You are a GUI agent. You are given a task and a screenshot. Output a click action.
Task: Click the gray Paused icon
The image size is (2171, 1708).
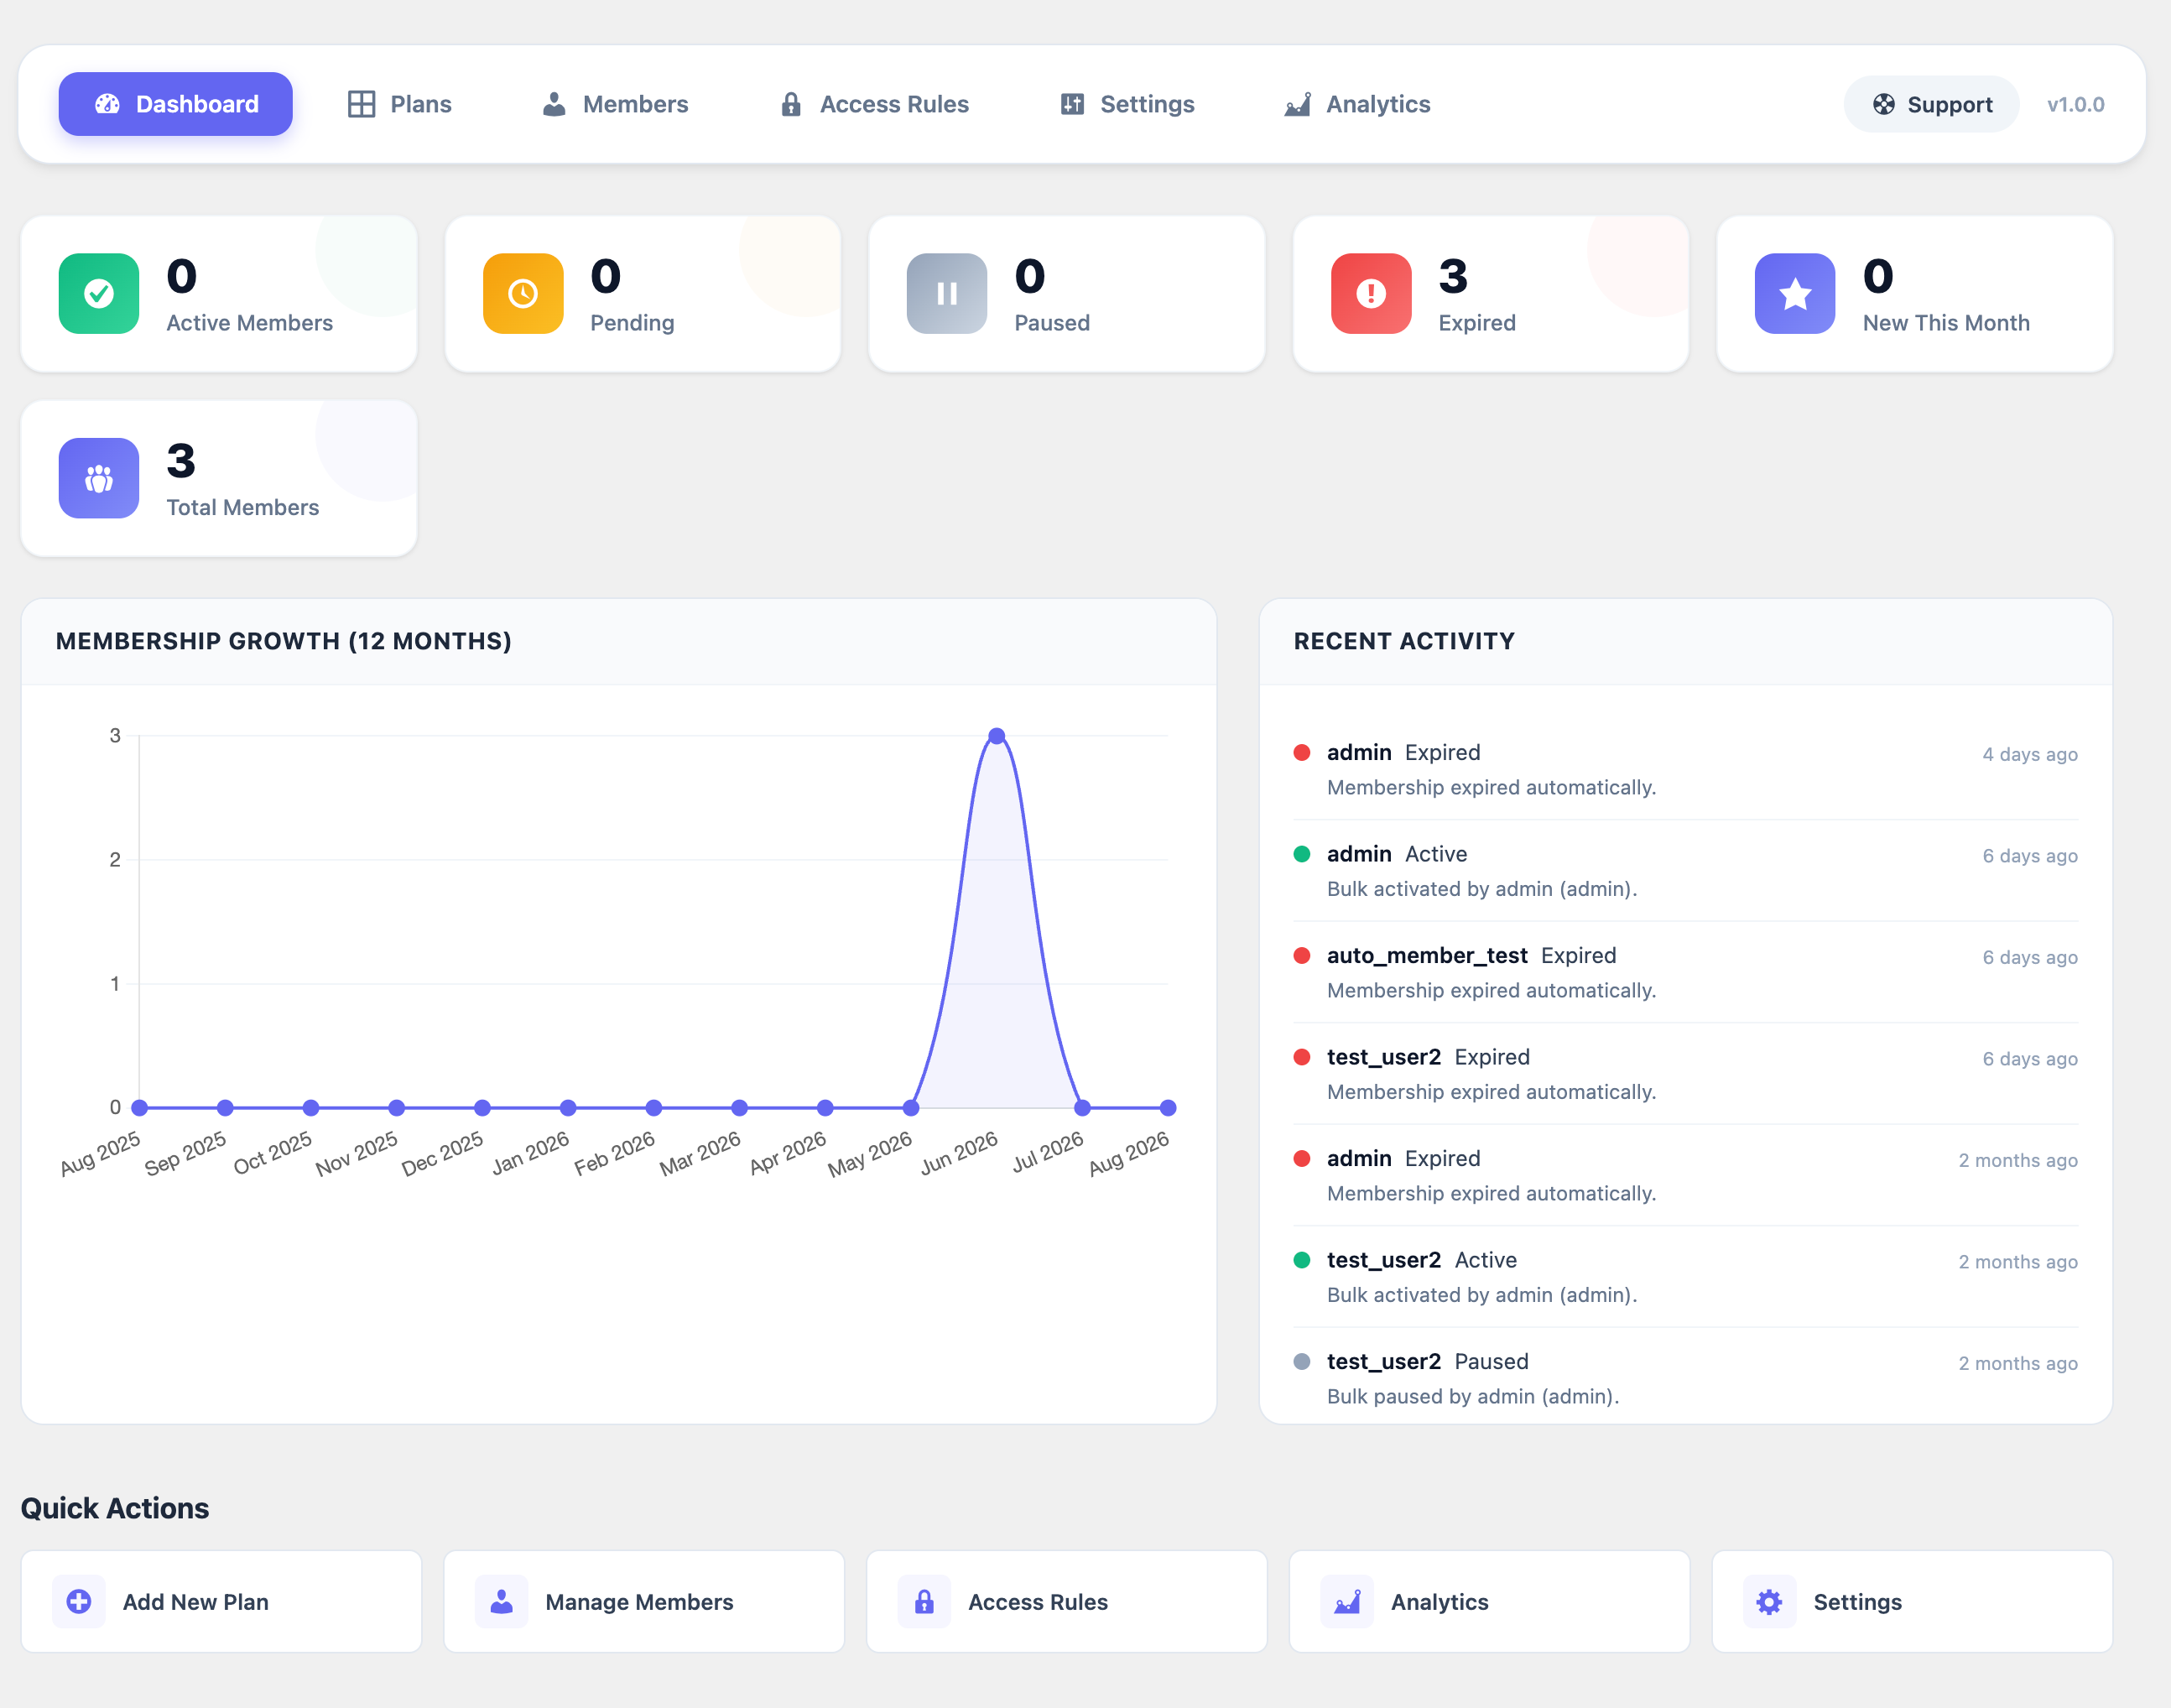click(946, 293)
